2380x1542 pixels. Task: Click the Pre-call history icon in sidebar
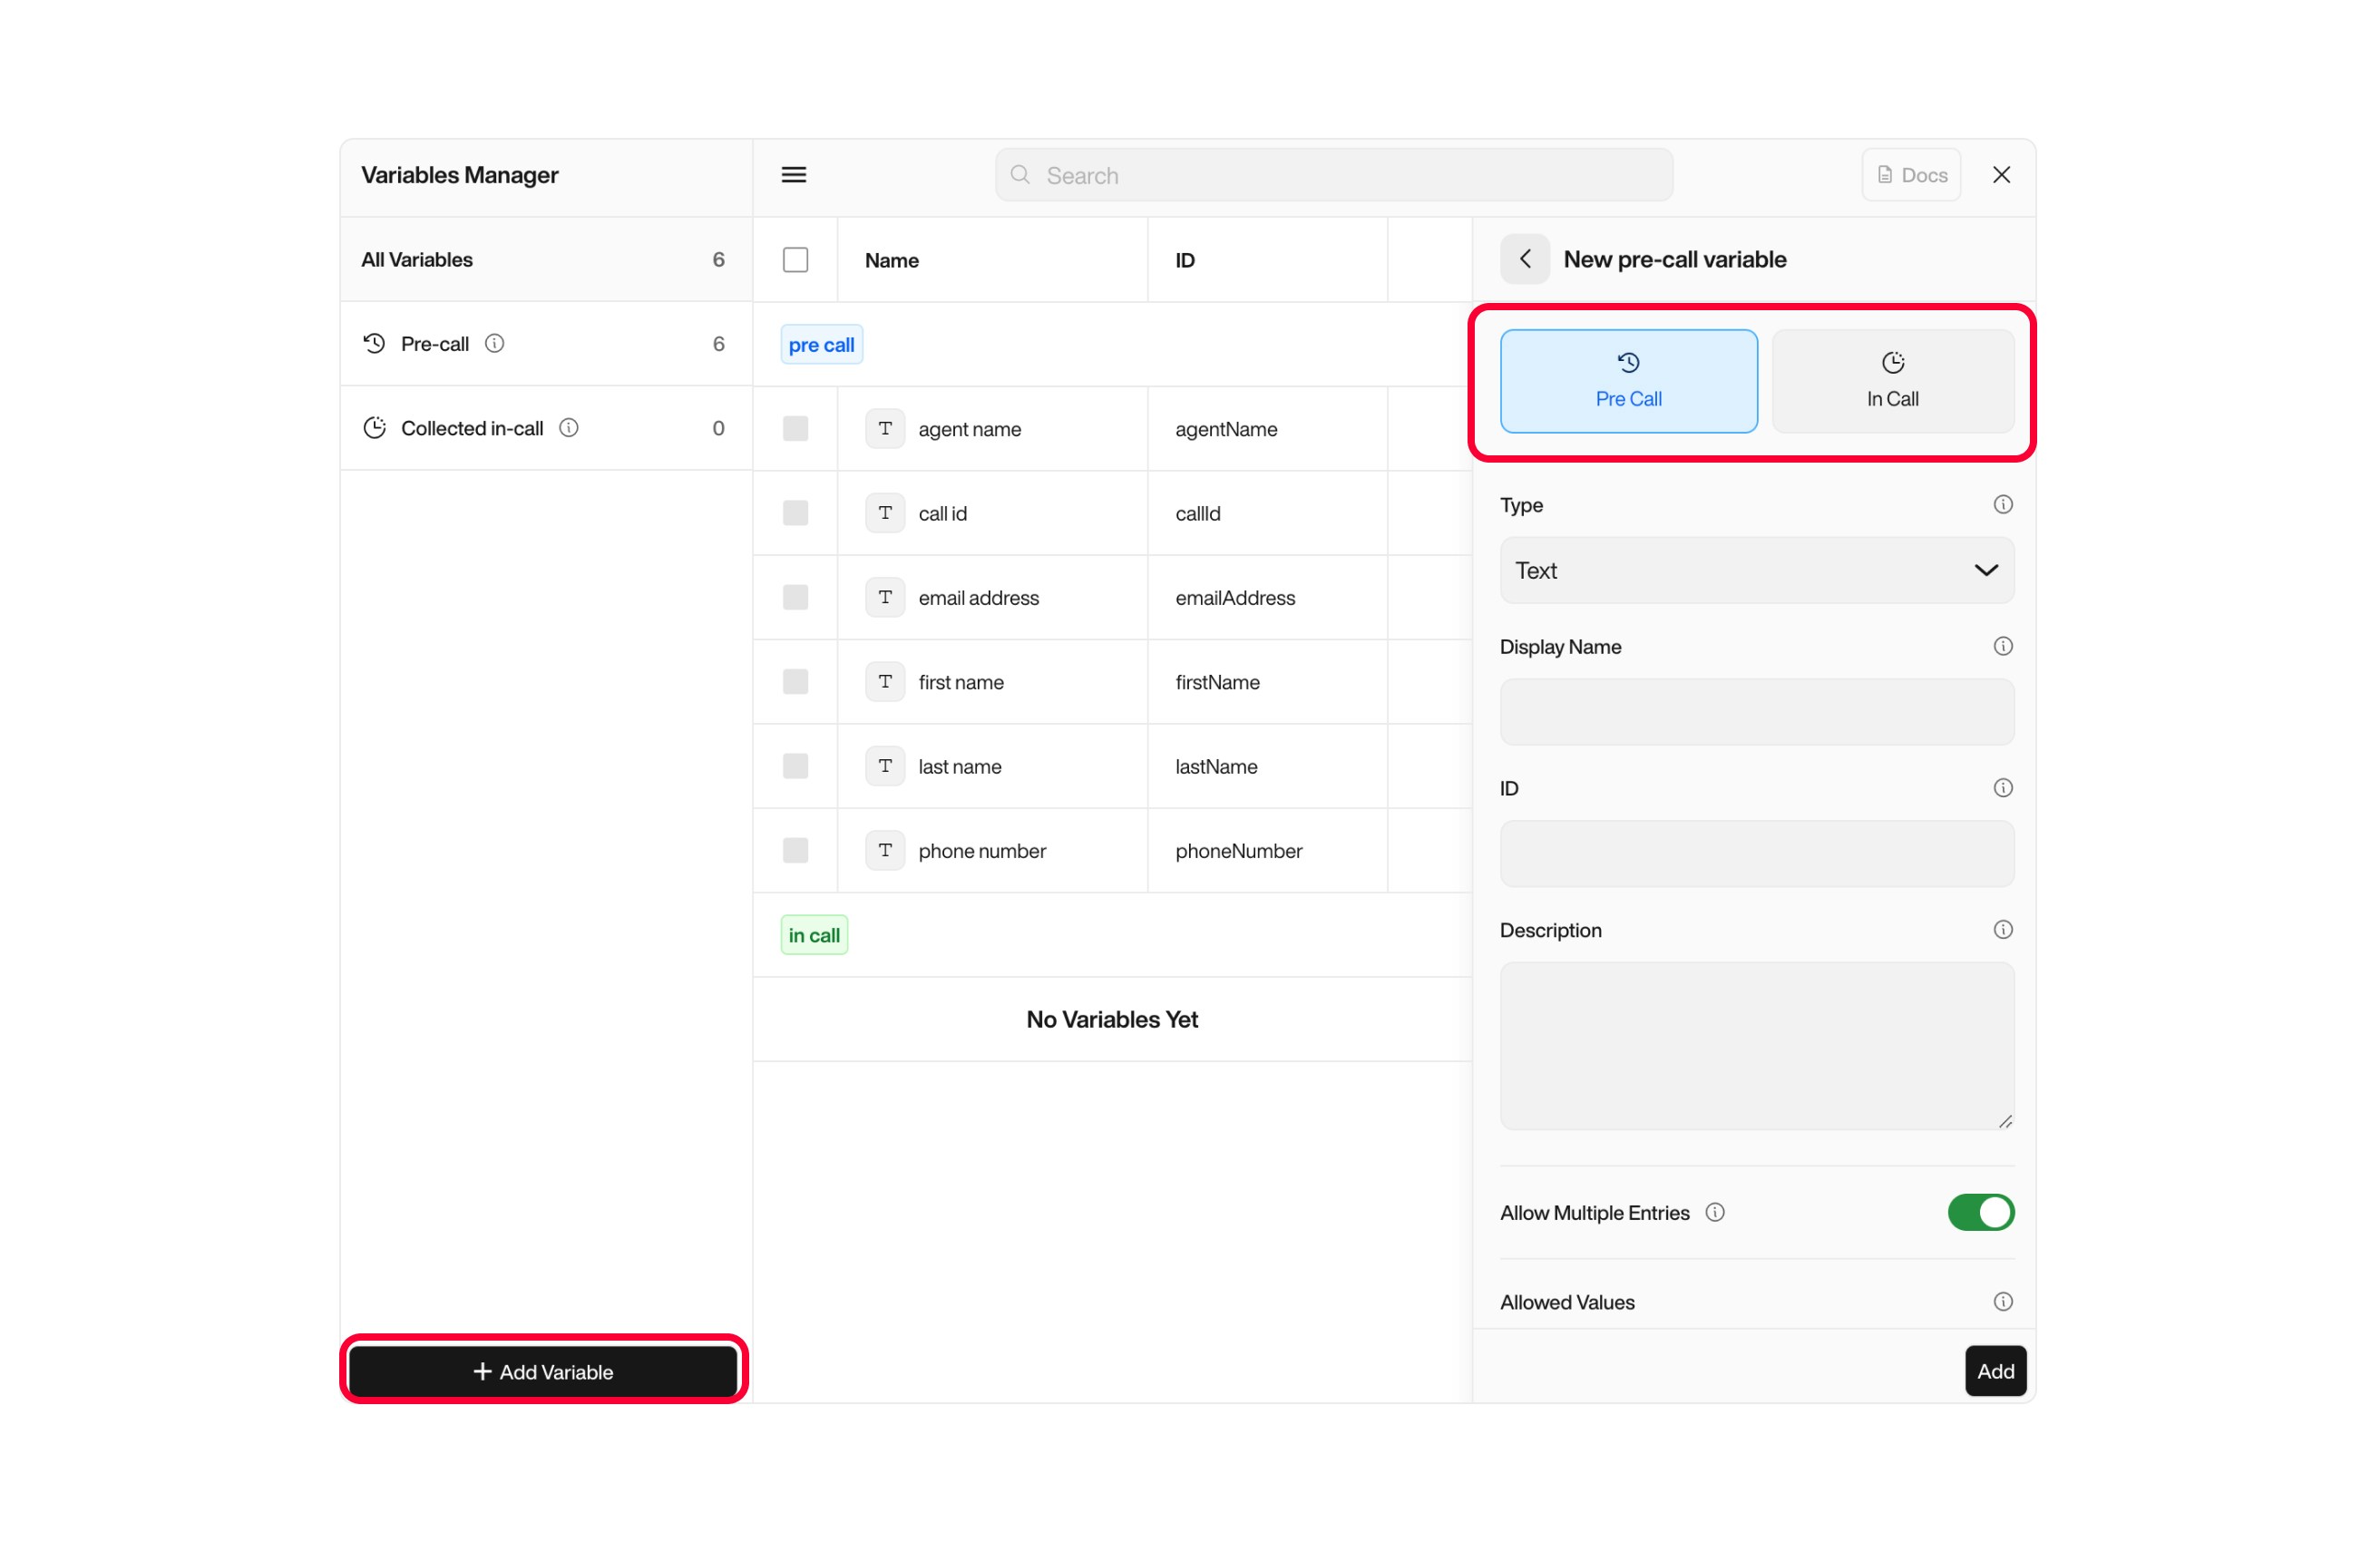pyautogui.click(x=373, y=343)
